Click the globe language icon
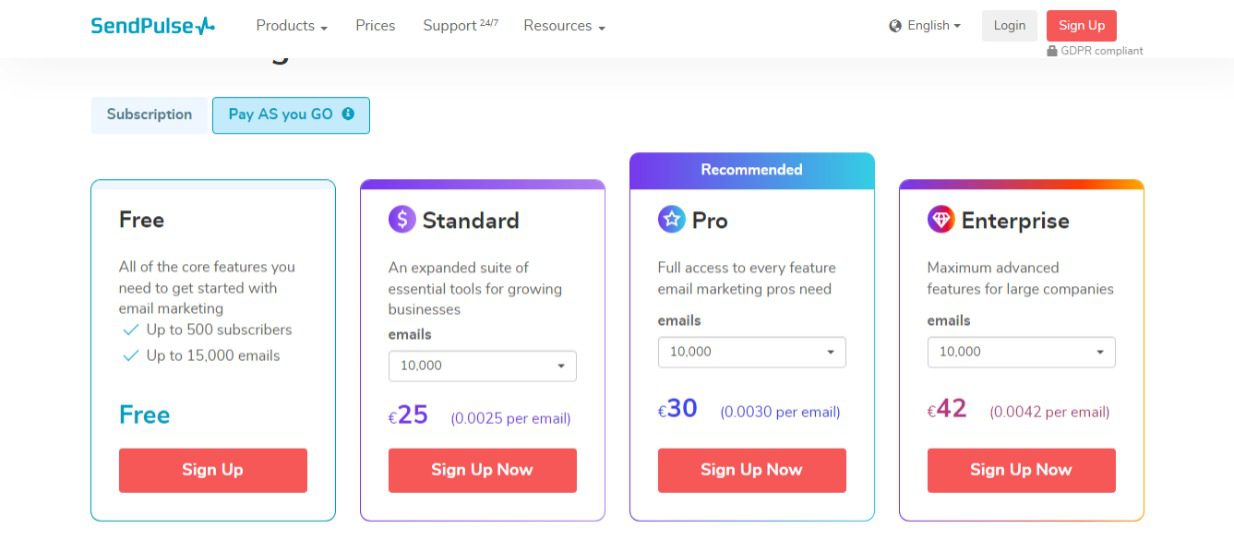Screen dimensions: 1234x540 point(895,26)
